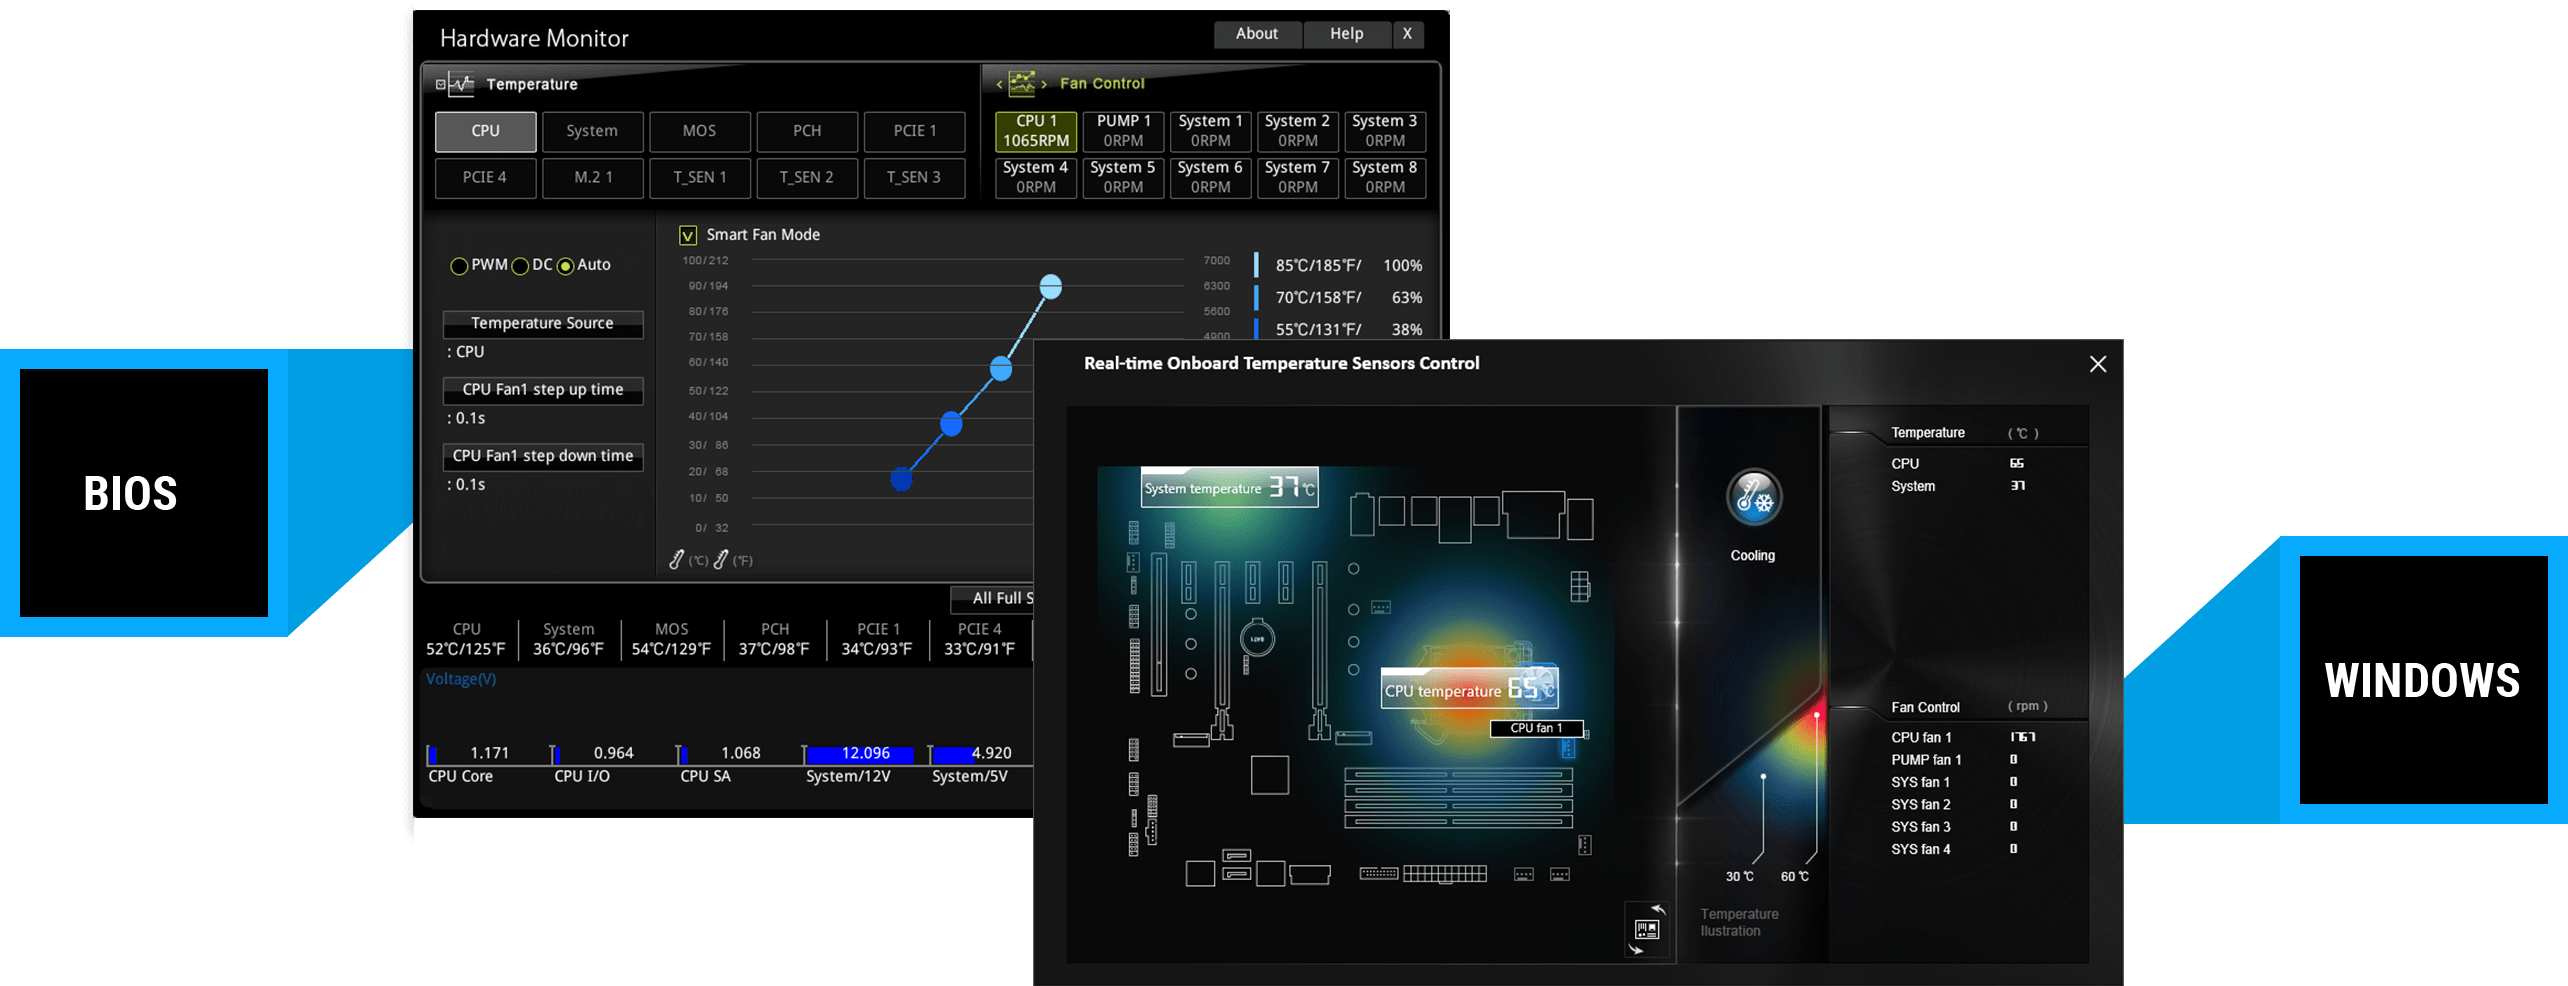Select the System 3 fan button
This screenshot has height=986, width=2568.
pyautogui.click(x=1385, y=131)
